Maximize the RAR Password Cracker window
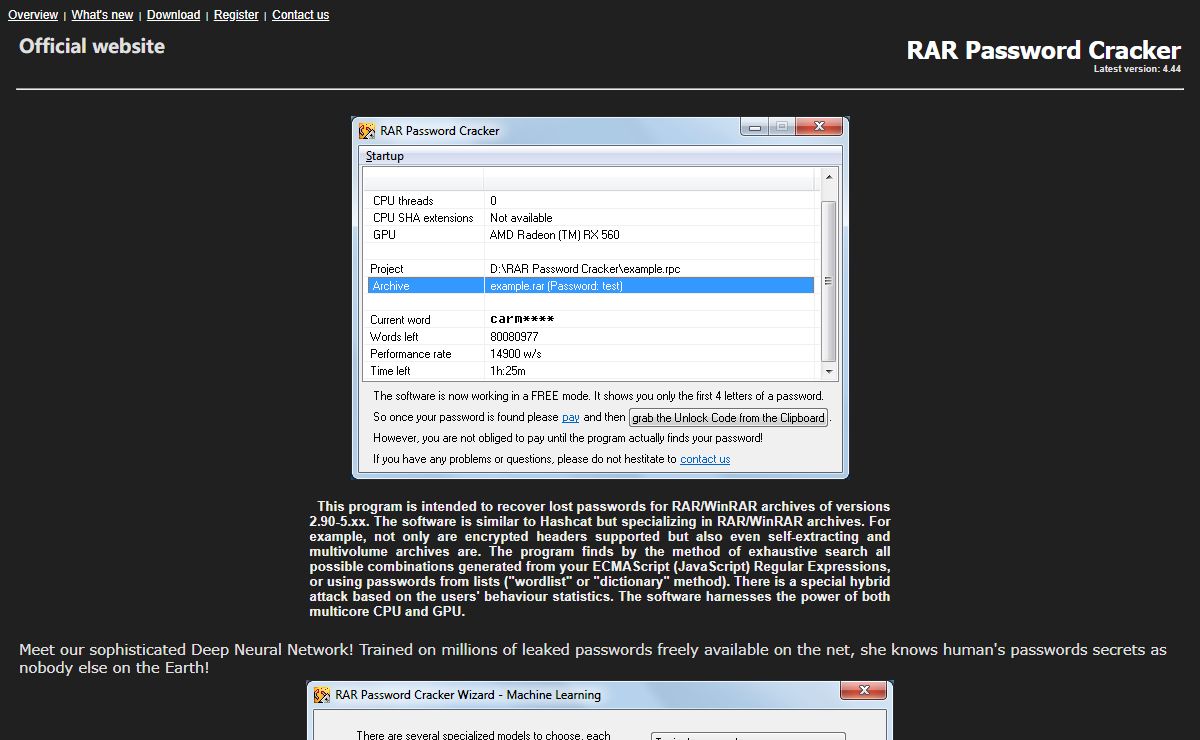This screenshot has height=740, width=1200. pos(782,127)
